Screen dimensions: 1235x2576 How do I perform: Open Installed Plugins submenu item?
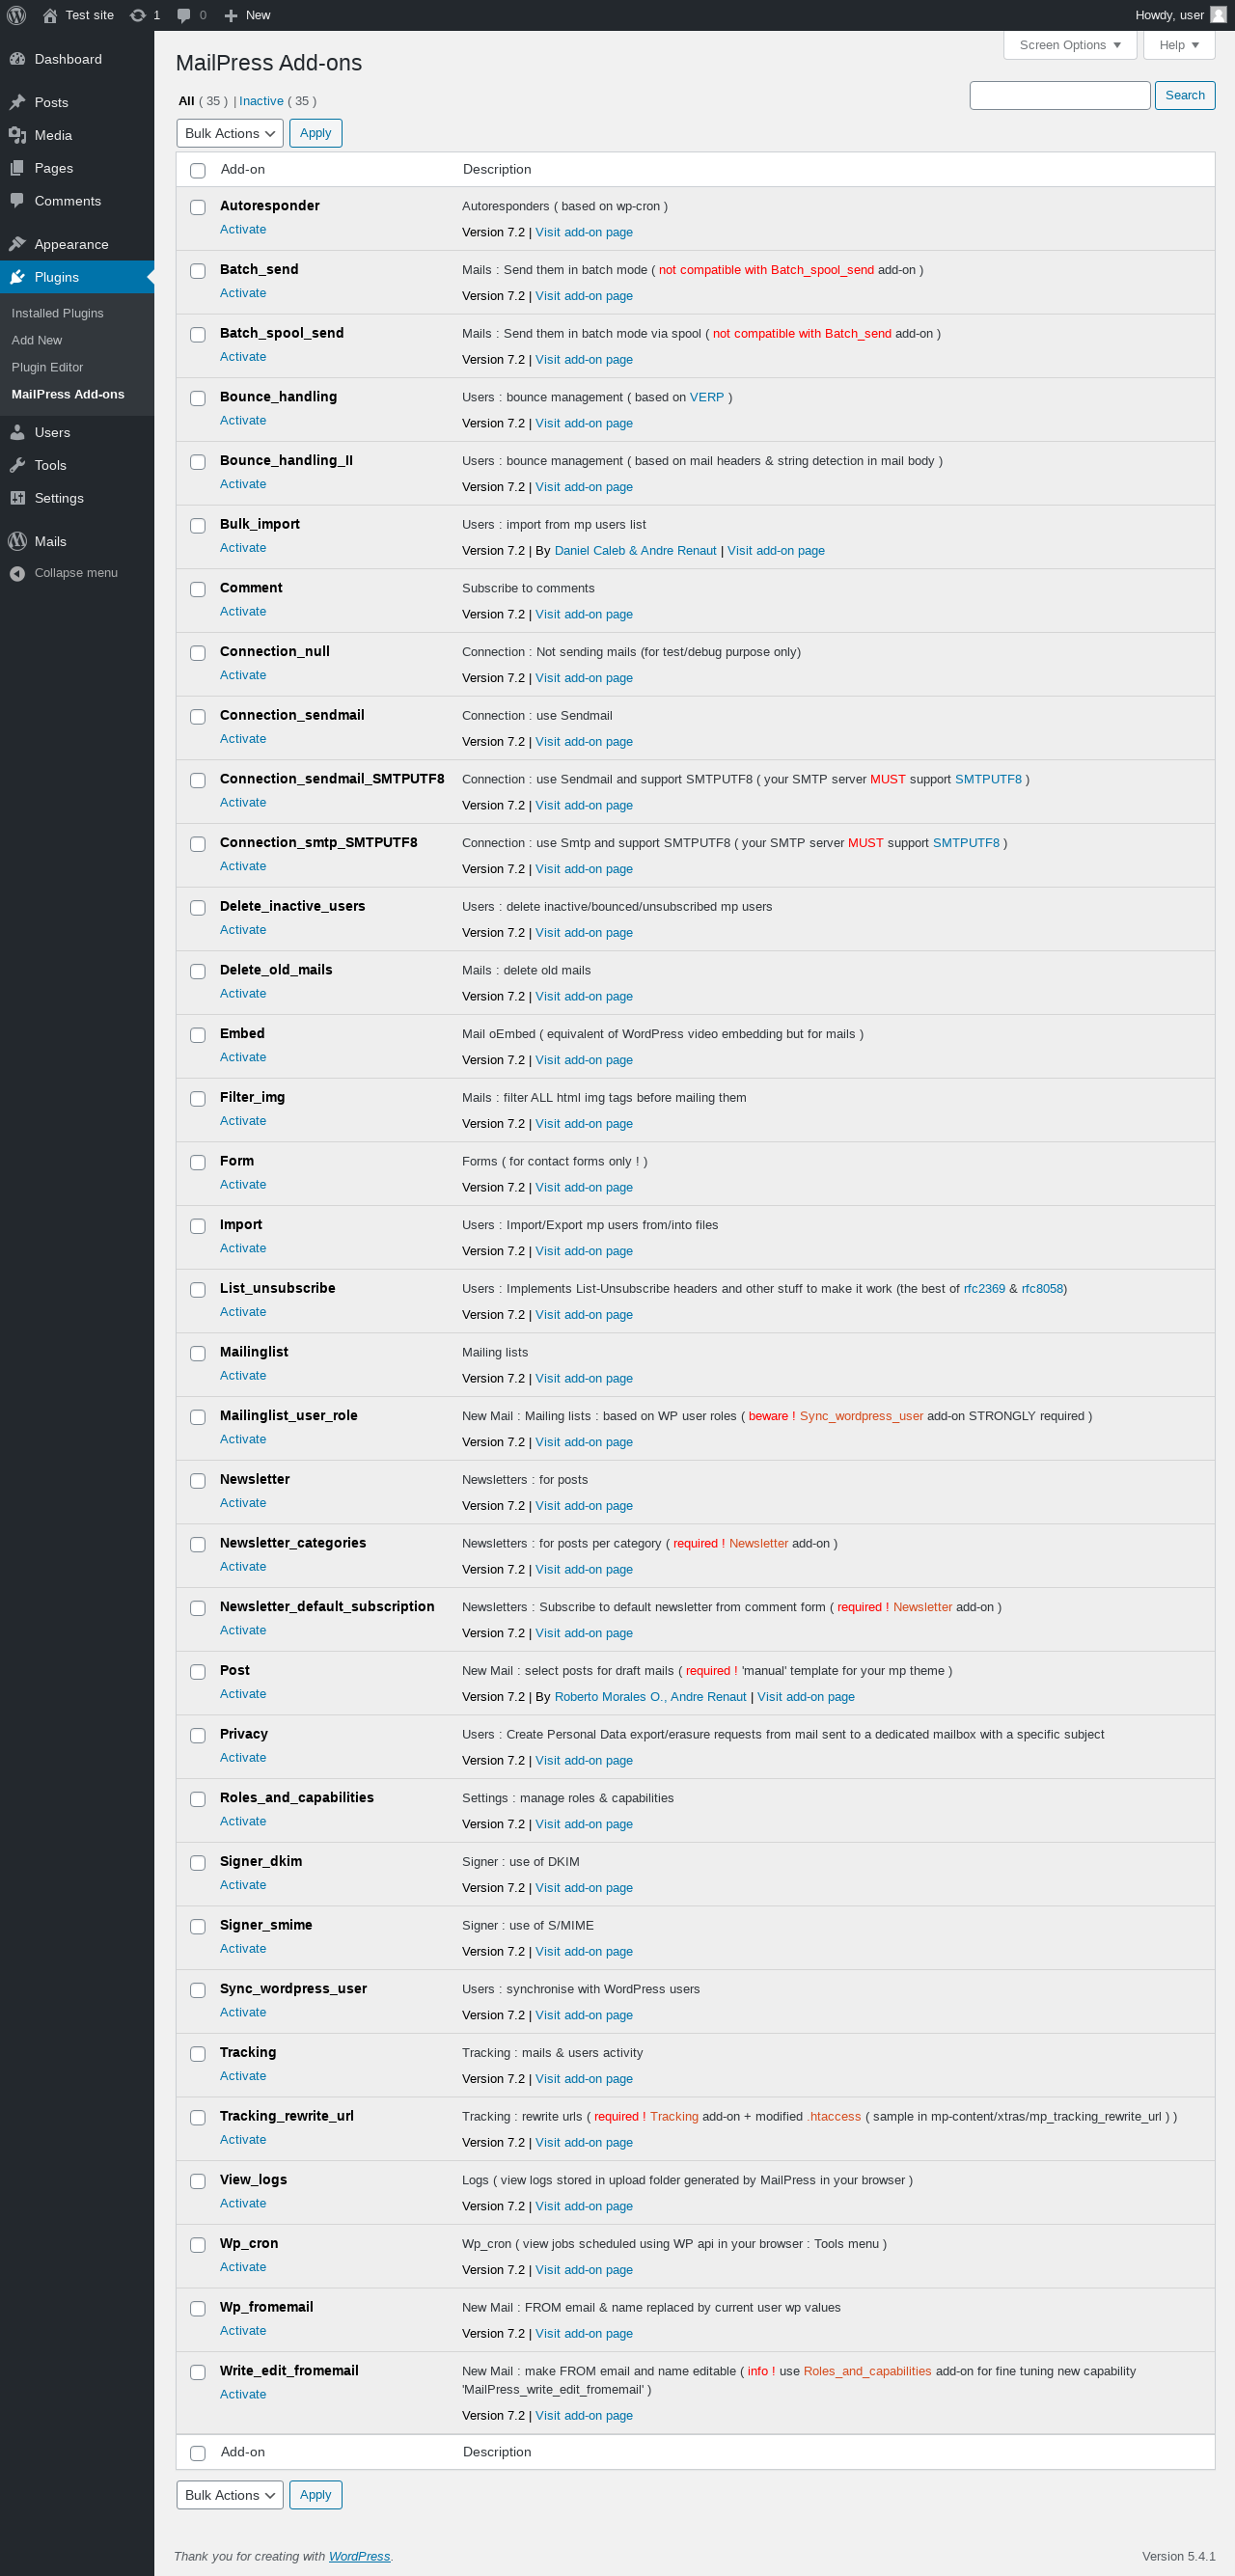pos(57,313)
